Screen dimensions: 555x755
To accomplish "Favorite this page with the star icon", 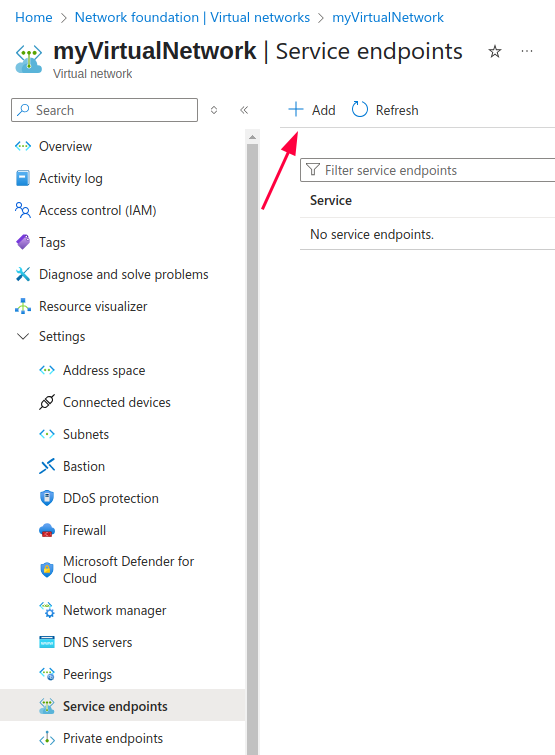I will pyautogui.click(x=495, y=52).
